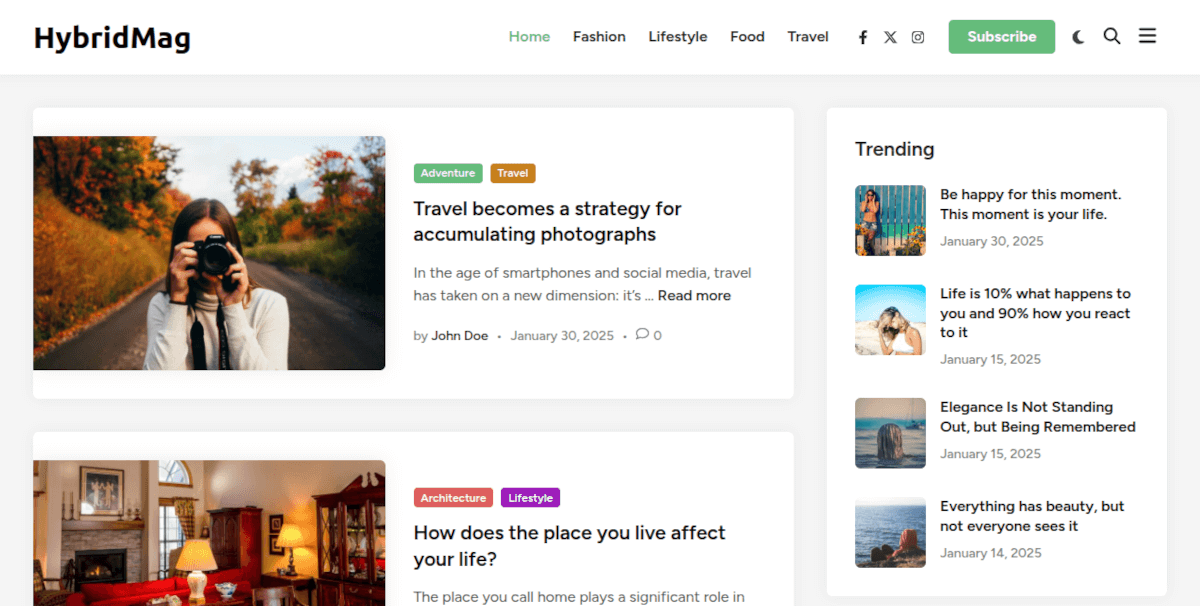The image size is (1200, 606).
Task: Open the Instagram social icon
Action: [918, 37]
